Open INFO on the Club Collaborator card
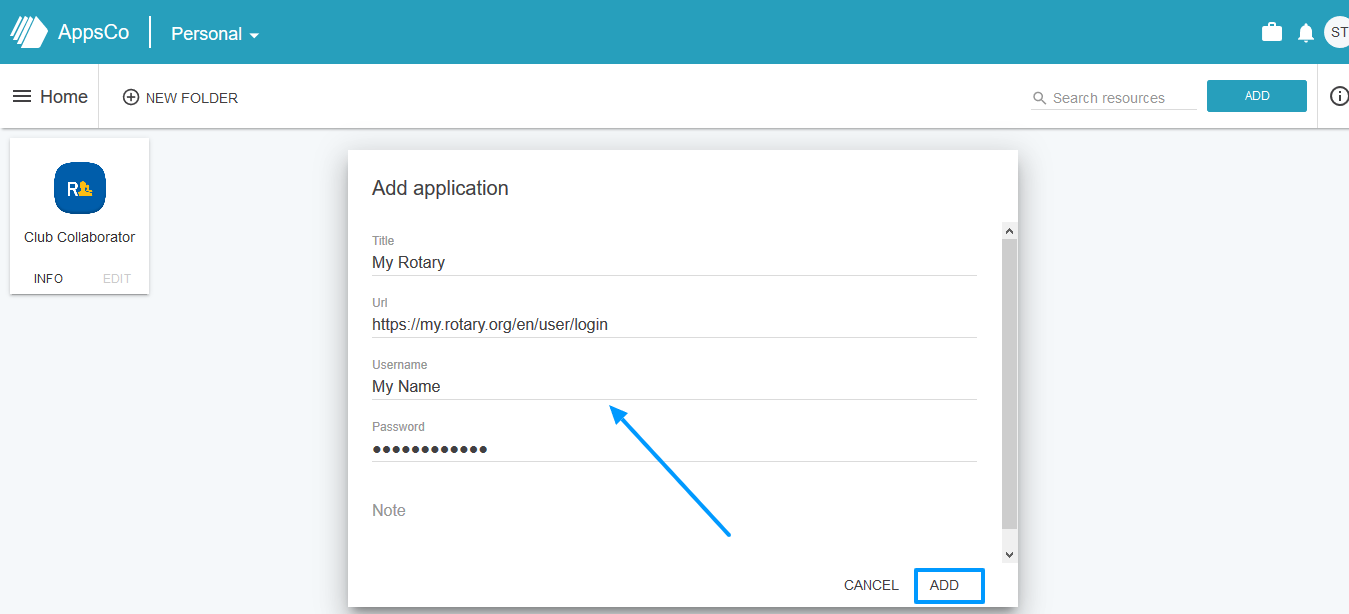 click(x=48, y=279)
